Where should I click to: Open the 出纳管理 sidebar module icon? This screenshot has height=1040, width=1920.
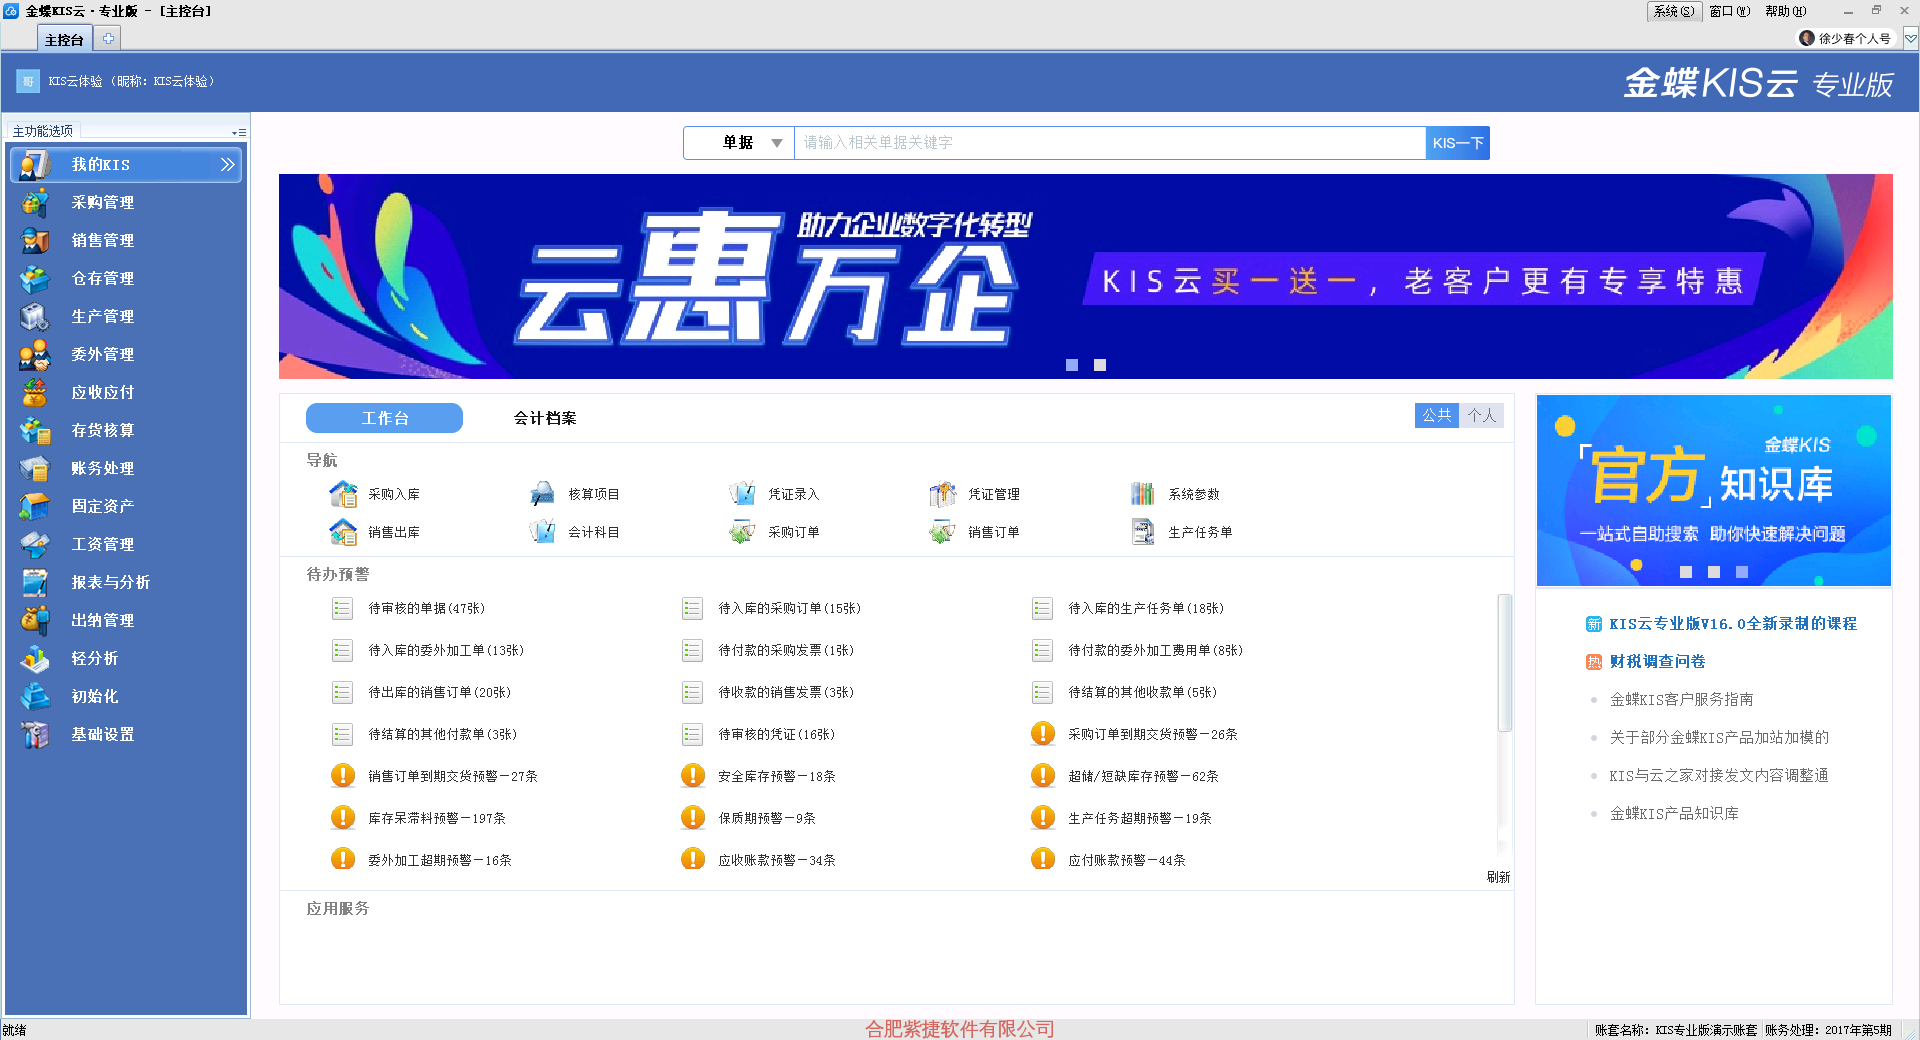pos(35,620)
